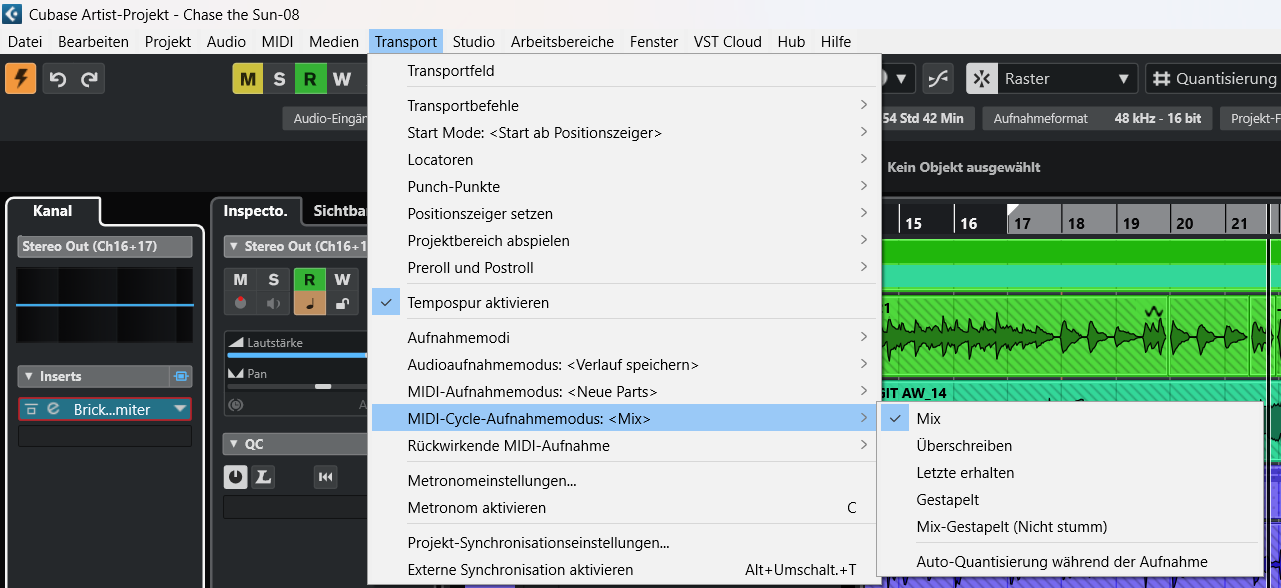The image size is (1281, 588).
Task: Click the icon left of Brick...miter
Action: coord(32,409)
